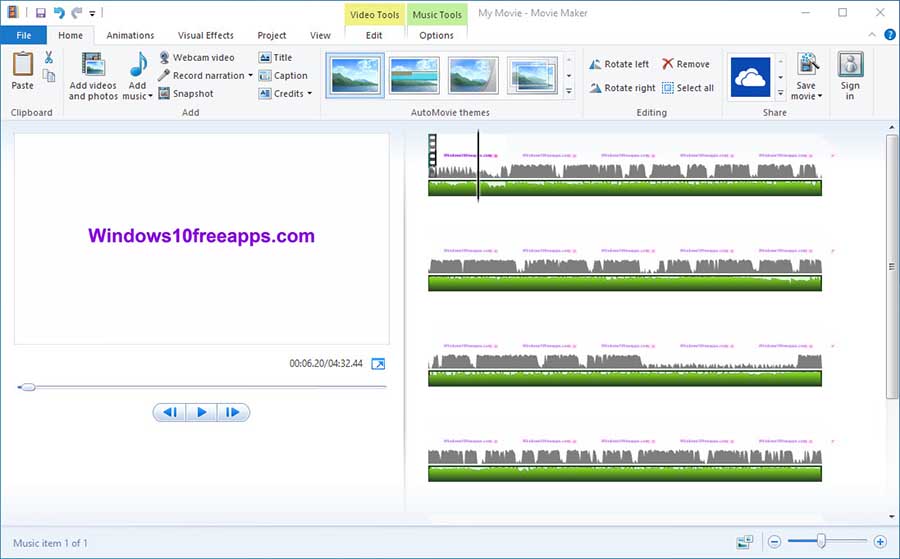Click the Sign in button
The height and width of the screenshot is (559, 900).
850,76
